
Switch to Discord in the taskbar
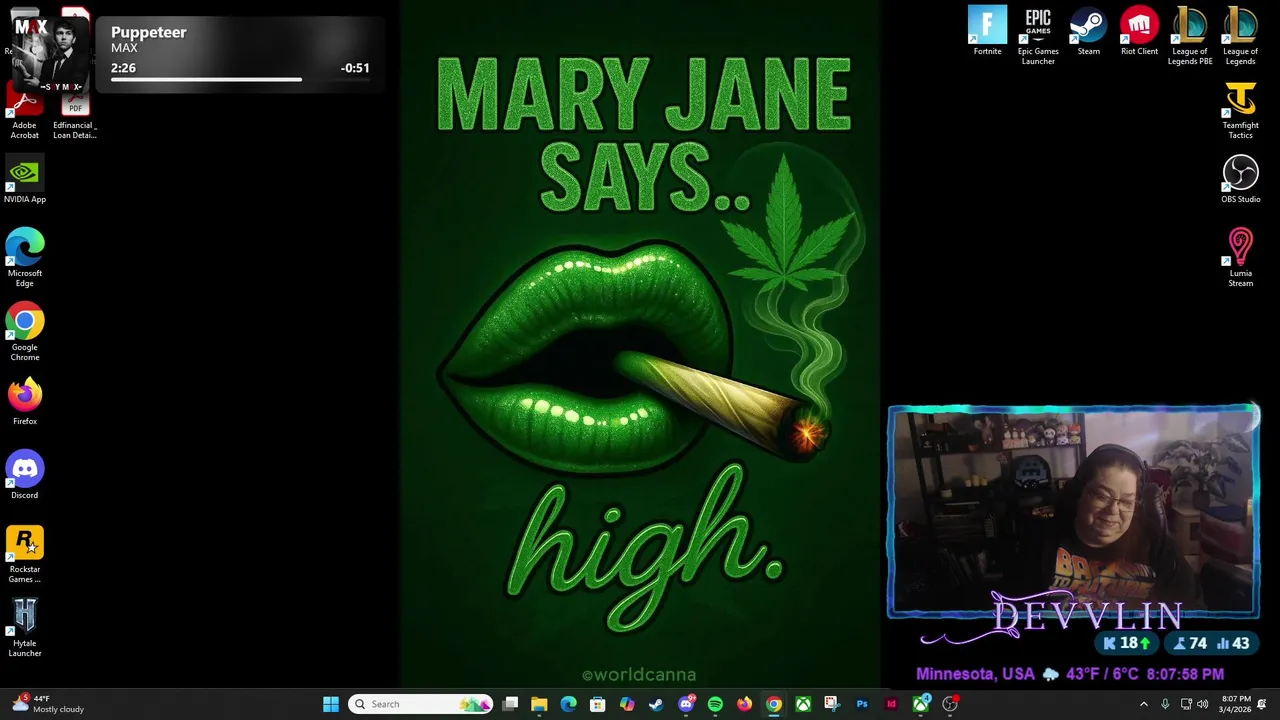pyautogui.click(x=686, y=704)
